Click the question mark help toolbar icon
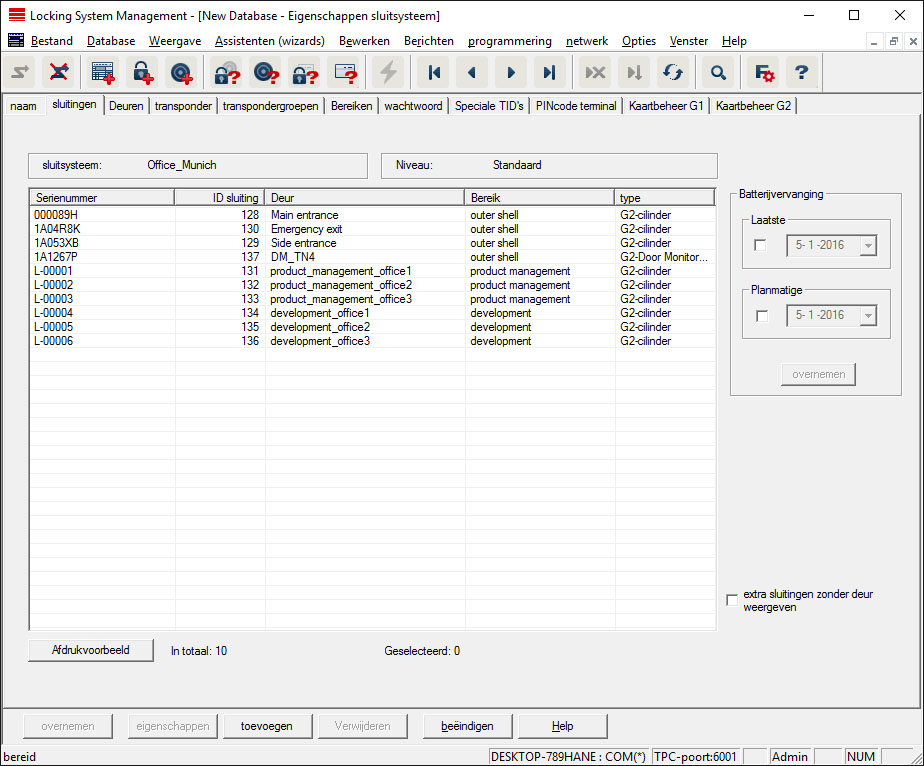Screen dimensions: 924x766 pyautogui.click(x=801, y=73)
